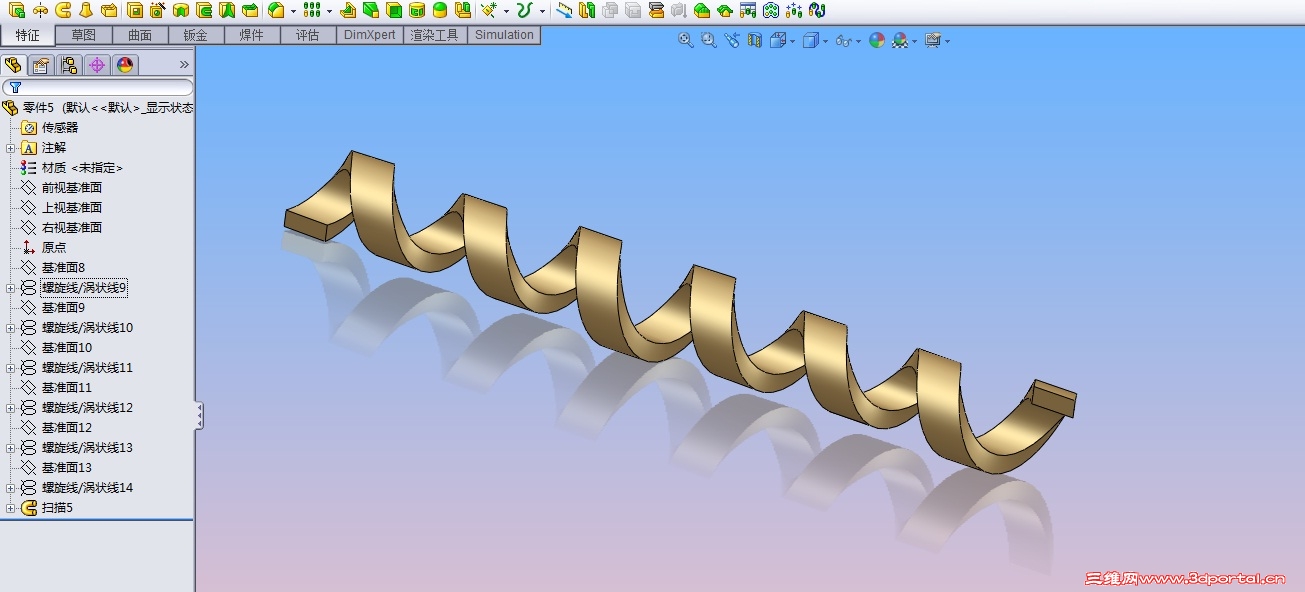Open the View Settings dropdown
The height and width of the screenshot is (592, 1305).
(947, 41)
